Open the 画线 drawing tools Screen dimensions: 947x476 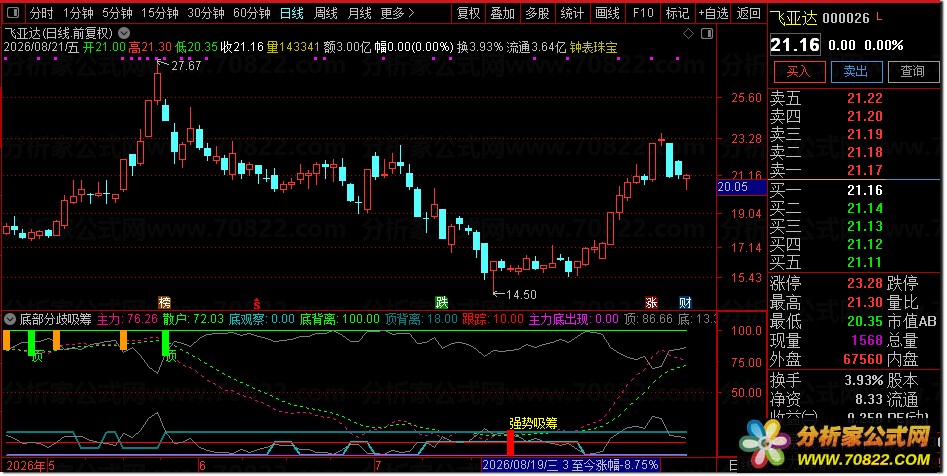[607, 13]
